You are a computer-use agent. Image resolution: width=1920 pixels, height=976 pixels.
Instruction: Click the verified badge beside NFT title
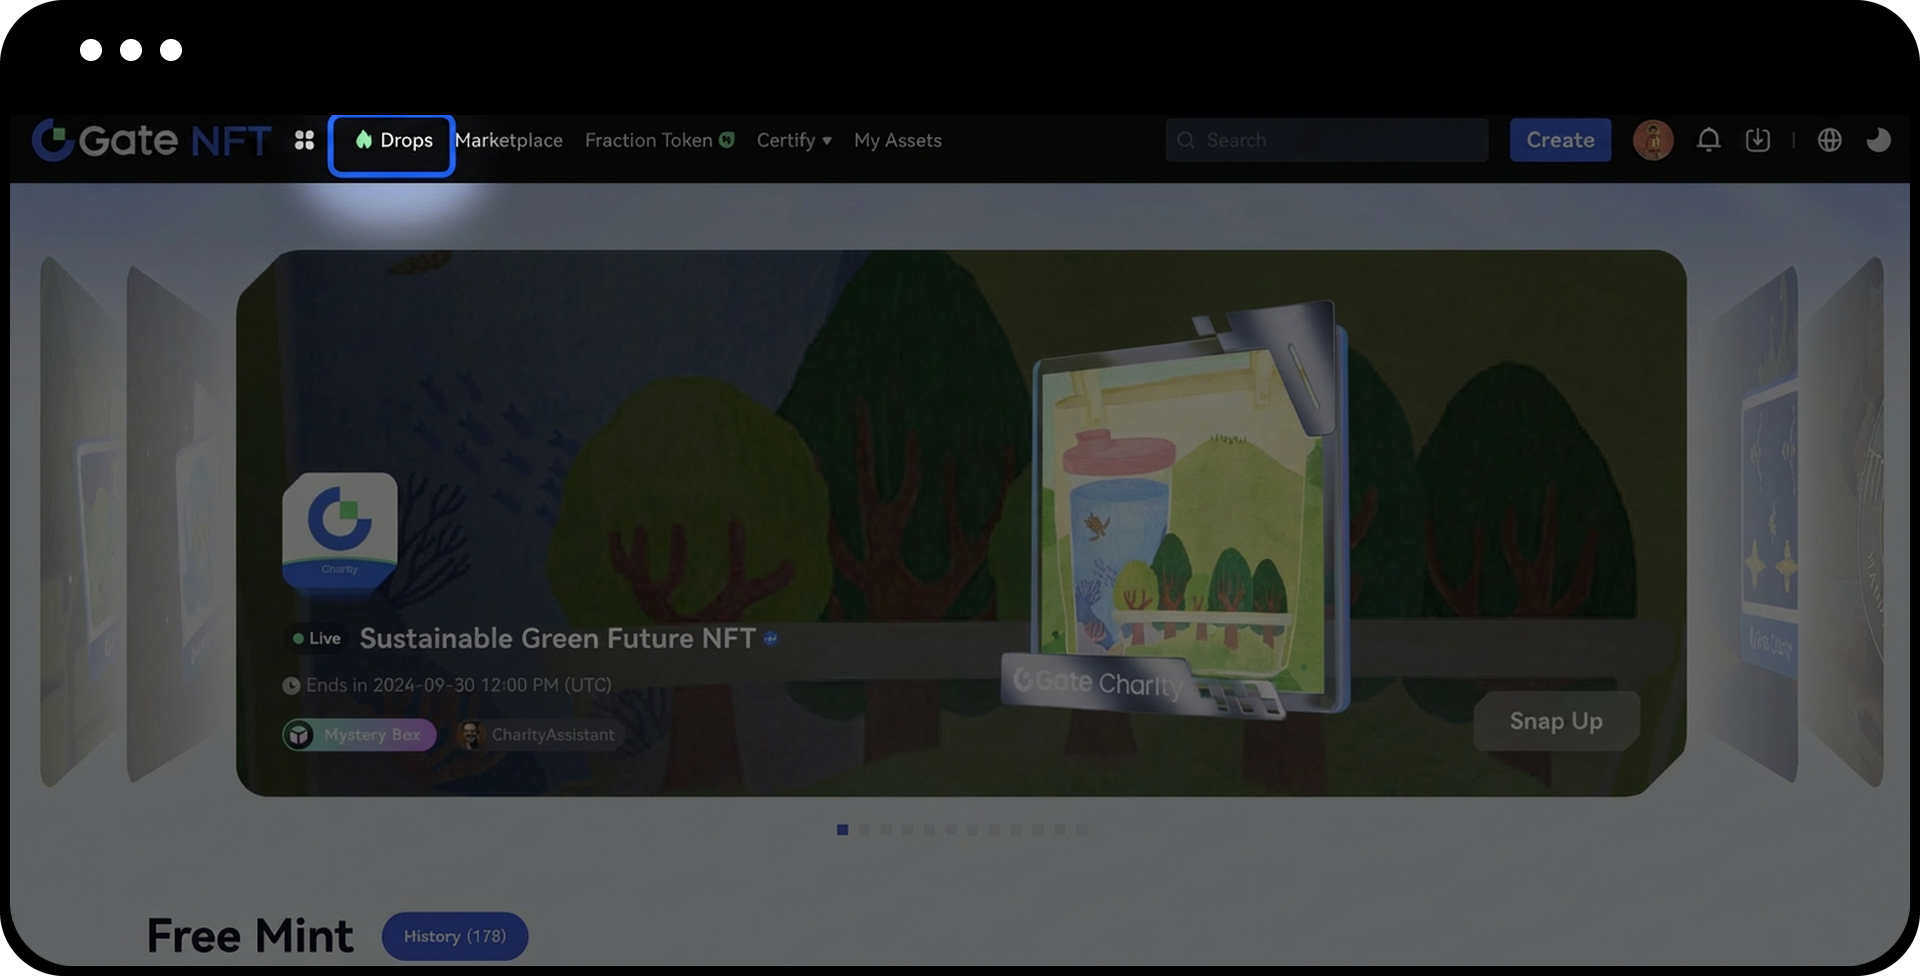pyautogui.click(x=770, y=639)
